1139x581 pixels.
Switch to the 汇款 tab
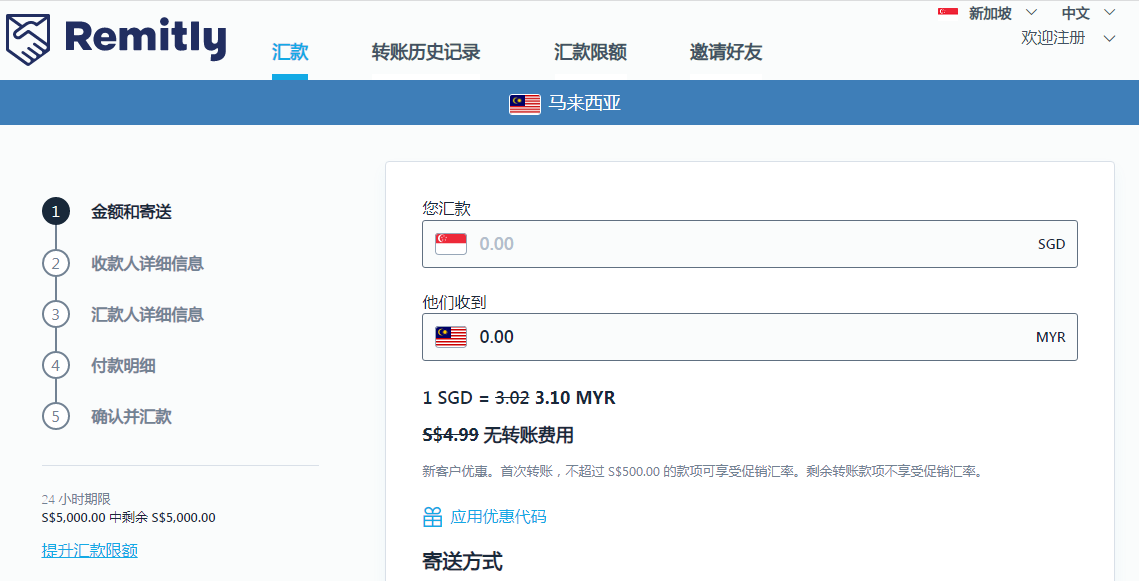coord(290,53)
